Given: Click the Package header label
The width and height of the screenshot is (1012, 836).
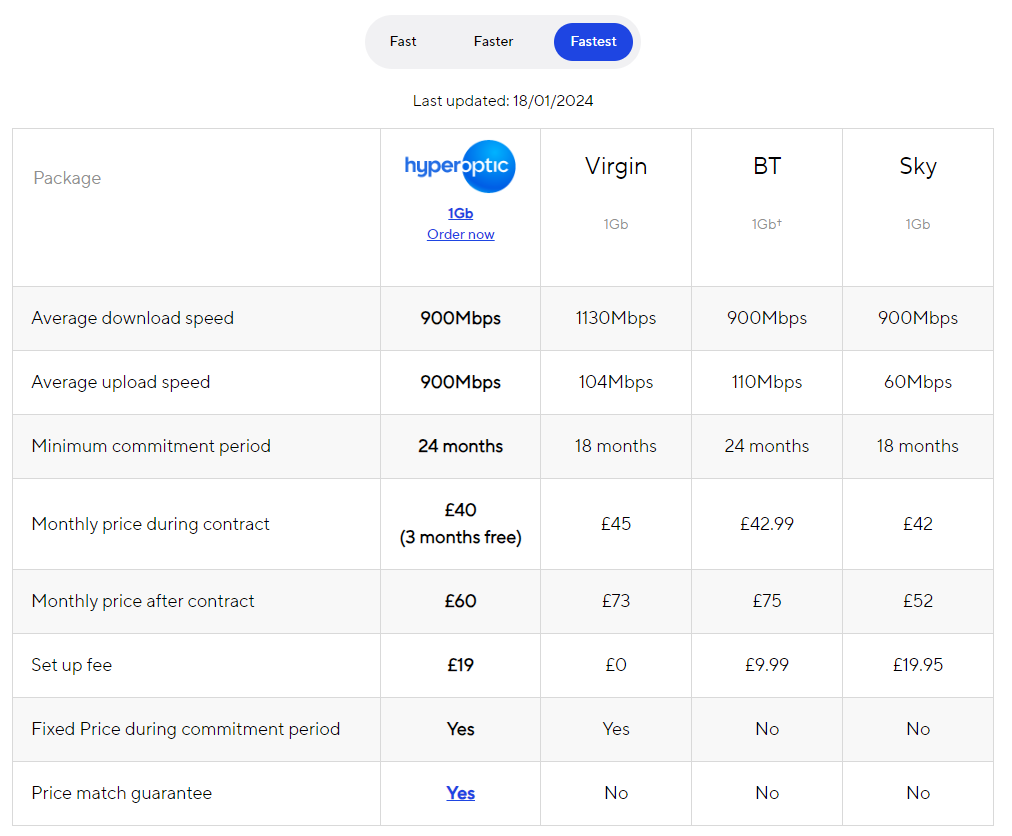Looking at the screenshot, I should tap(67, 178).
